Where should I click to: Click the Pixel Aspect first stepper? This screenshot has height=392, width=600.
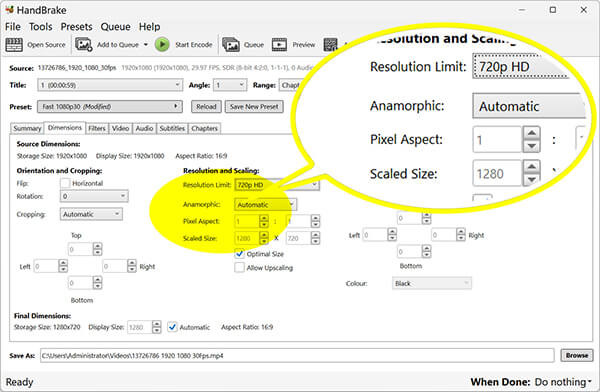pyautogui.click(x=264, y=221)
